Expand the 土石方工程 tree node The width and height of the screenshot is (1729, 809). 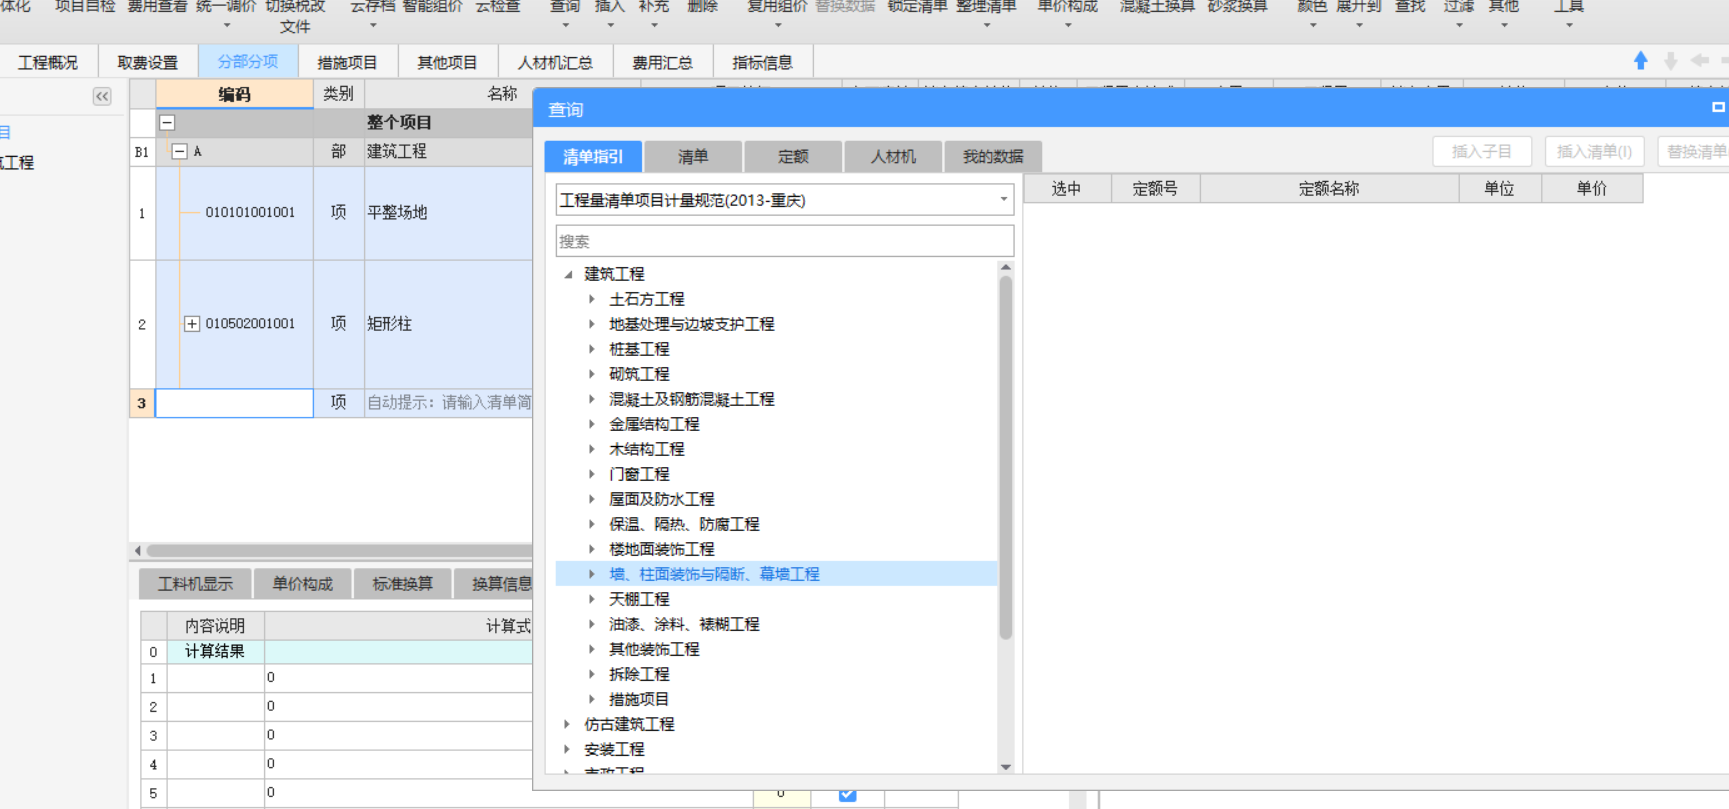click(x=592, y=299)
